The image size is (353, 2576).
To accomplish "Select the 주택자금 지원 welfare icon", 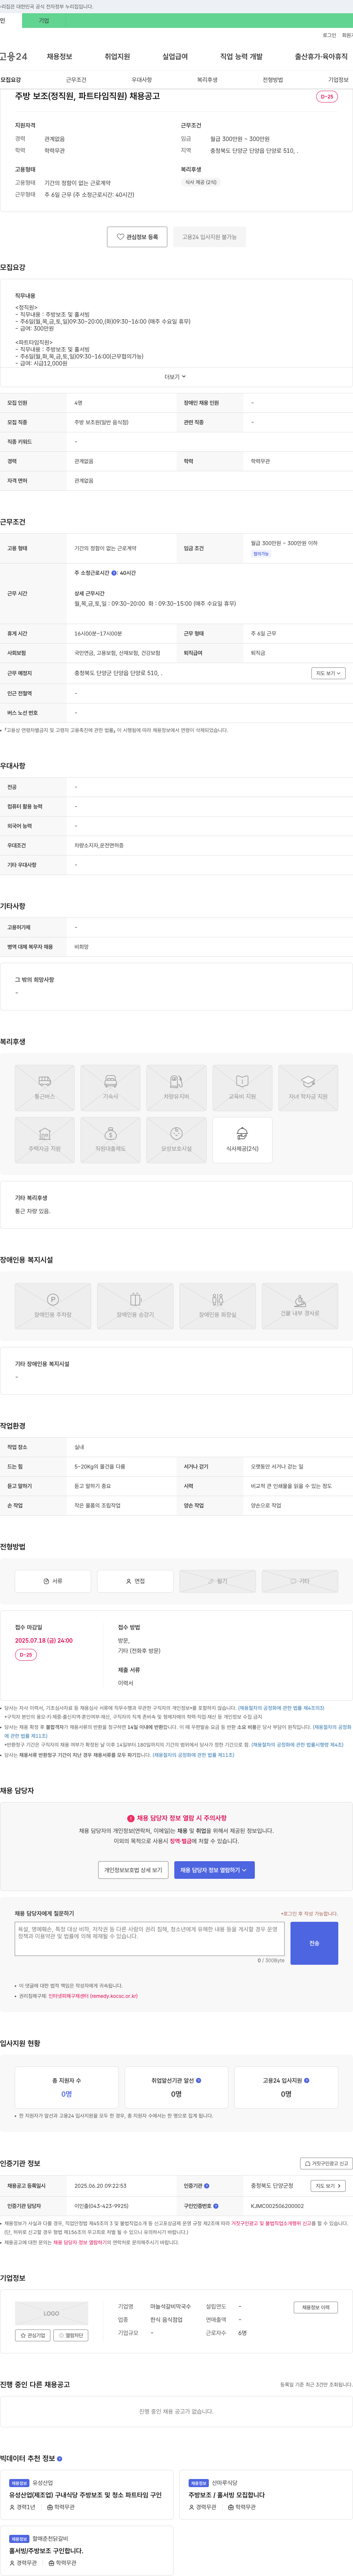I will [x=44, y=1140].
